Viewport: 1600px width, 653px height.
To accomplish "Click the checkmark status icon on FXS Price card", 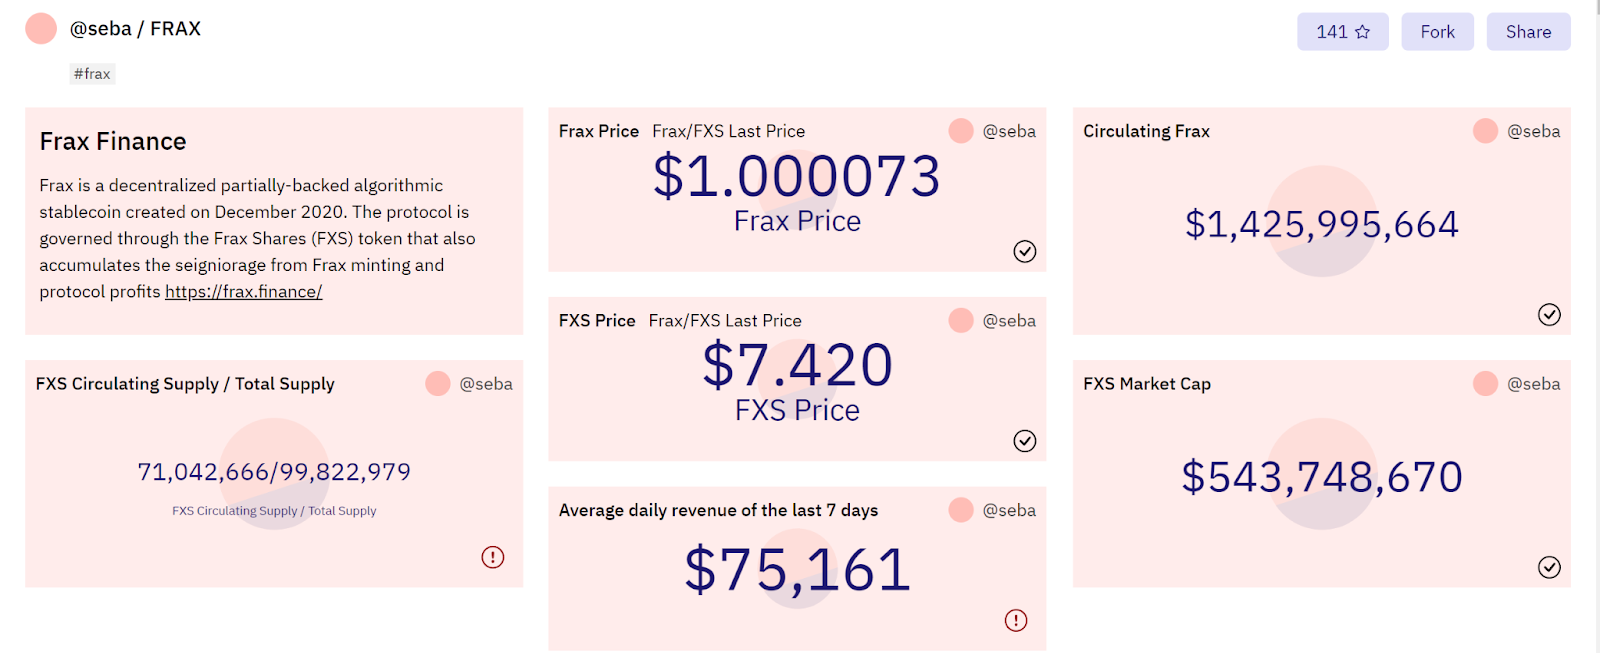I will [1024, 441].
